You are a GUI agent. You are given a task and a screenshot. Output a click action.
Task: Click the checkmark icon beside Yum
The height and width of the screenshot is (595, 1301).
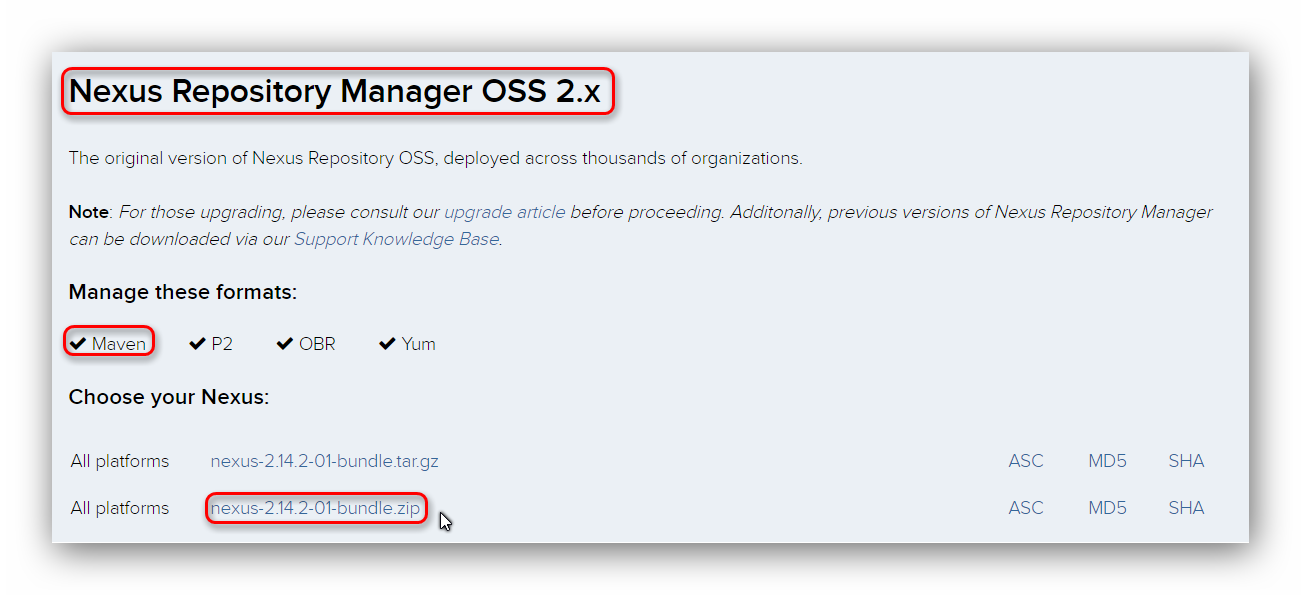[x=387, y=343]
